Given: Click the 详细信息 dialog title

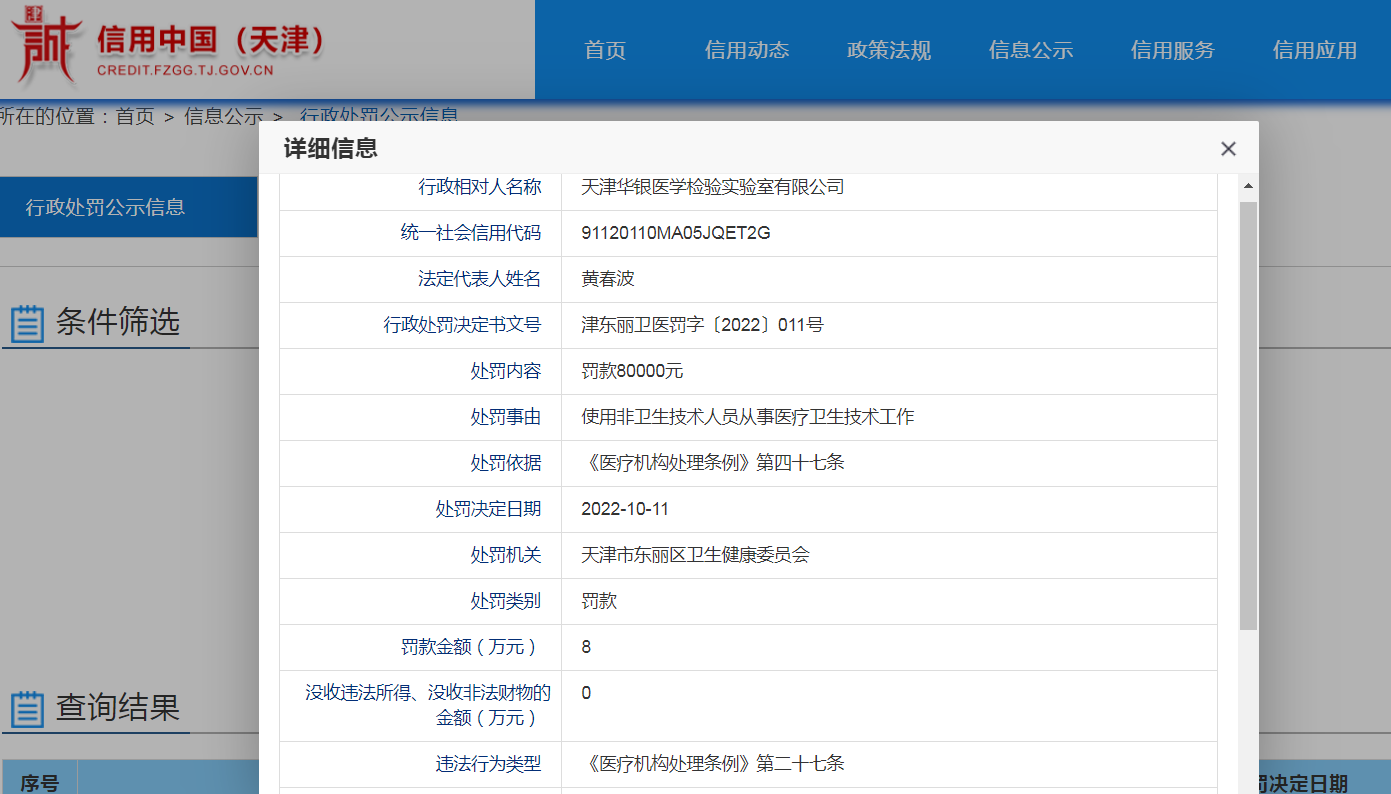Looking at the screenshot, I should pos(331,149).
